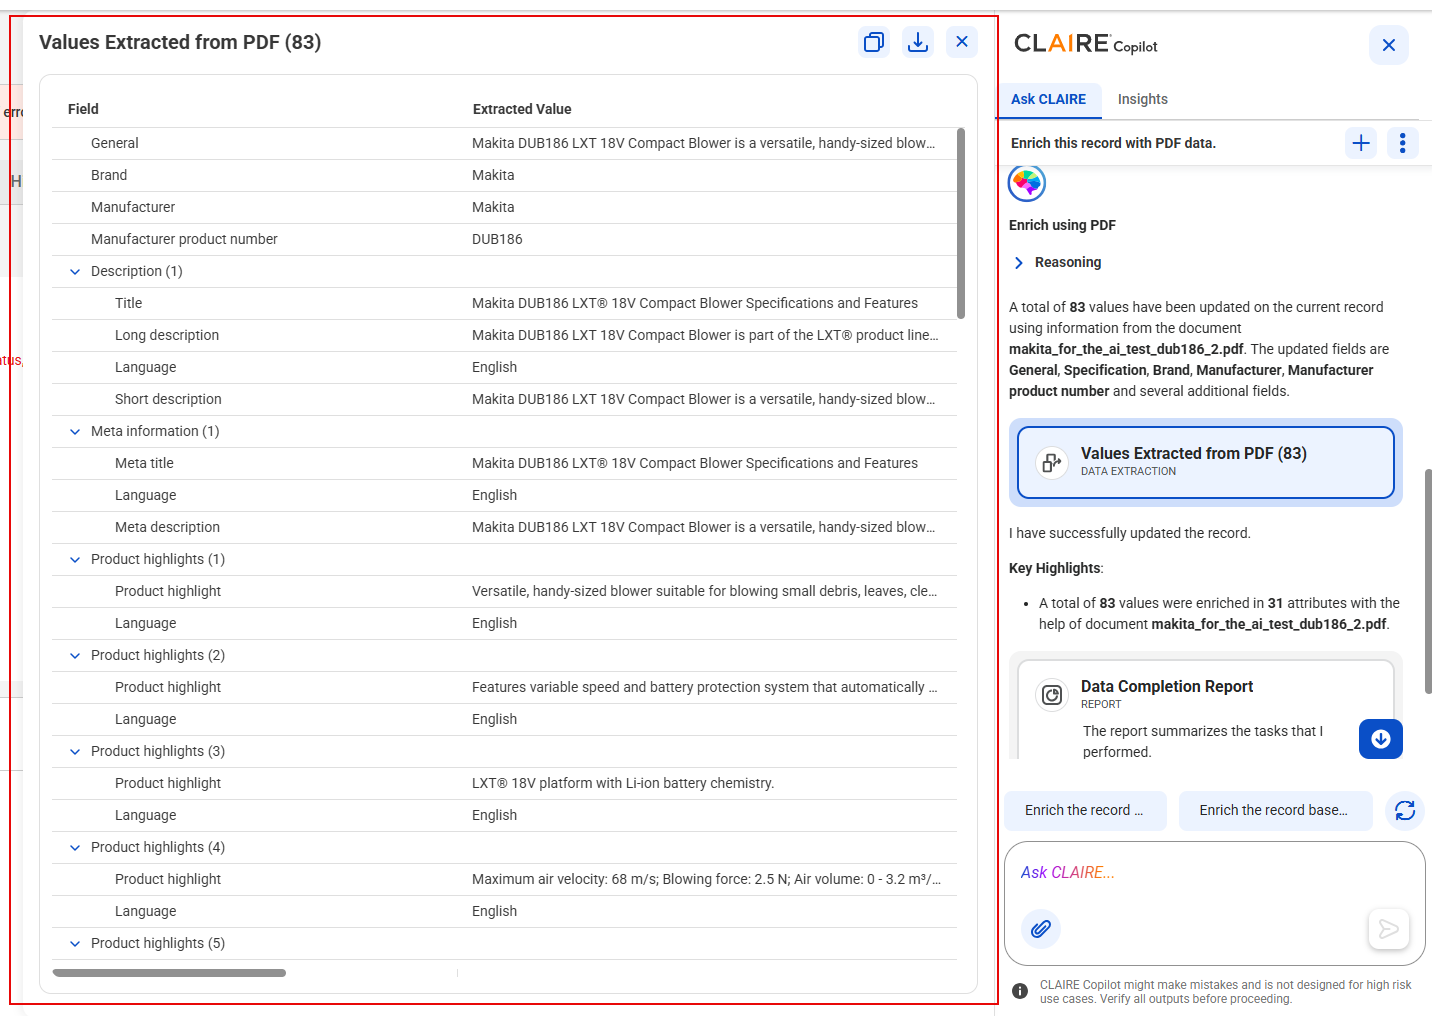The height and width of the screenshot is (1016, 1432).
Task: Collapse the Product highlights (3) group
Action: [x=75, y=751]
